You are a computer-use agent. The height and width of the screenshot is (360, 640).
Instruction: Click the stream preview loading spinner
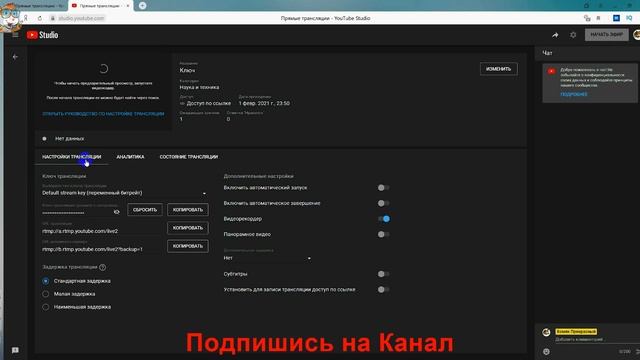tap(103, 69)
